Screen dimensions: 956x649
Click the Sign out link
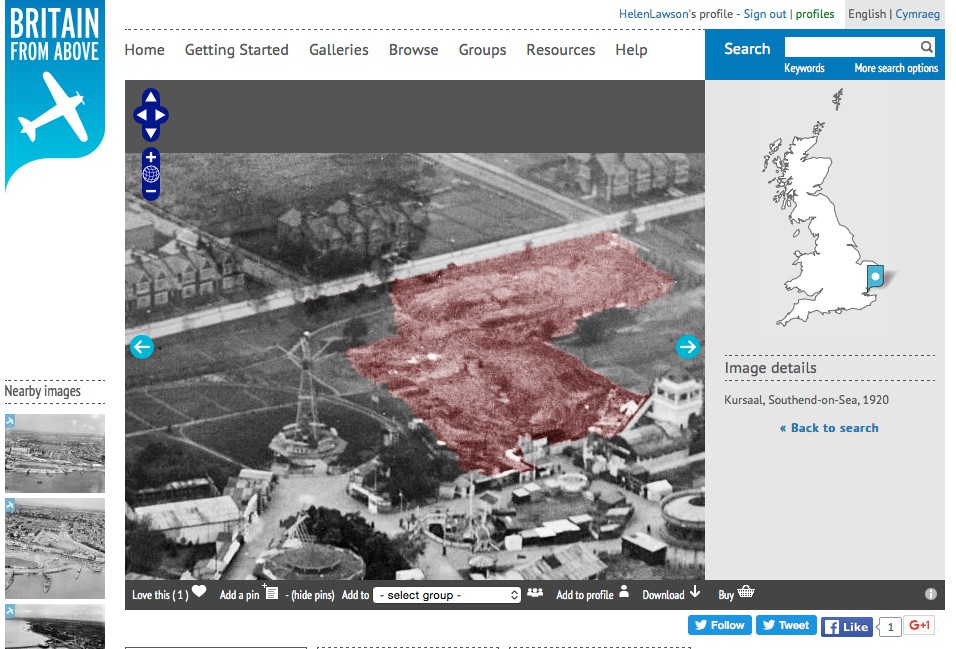point(765,14)
